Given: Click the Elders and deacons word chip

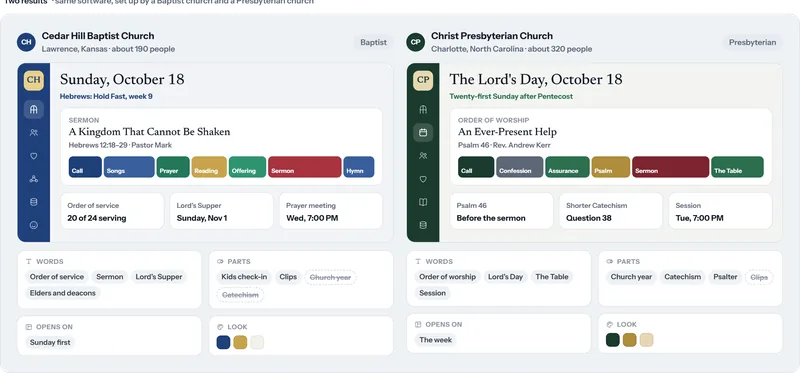Looking at the screenshot, I should point(63,293).
